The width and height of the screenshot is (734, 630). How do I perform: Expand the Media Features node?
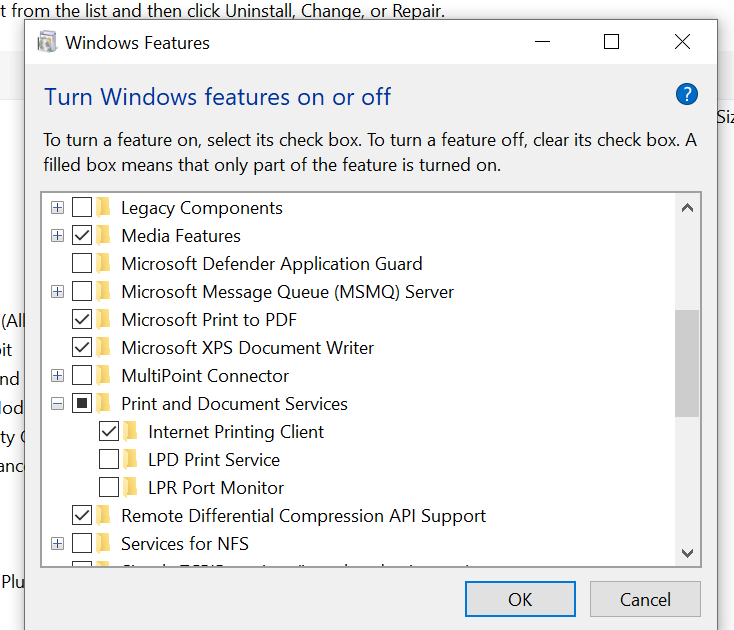pos(58,235)
